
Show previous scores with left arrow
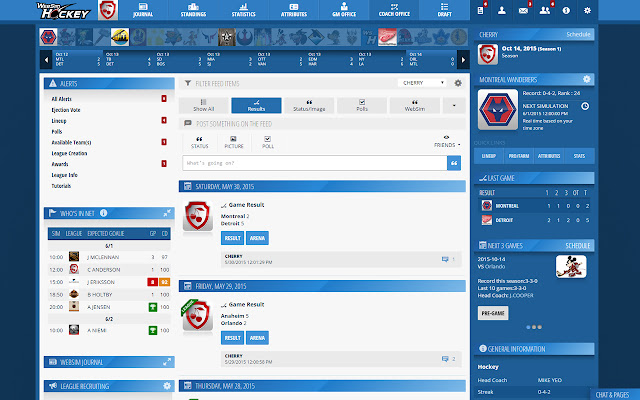click(46, 60)
